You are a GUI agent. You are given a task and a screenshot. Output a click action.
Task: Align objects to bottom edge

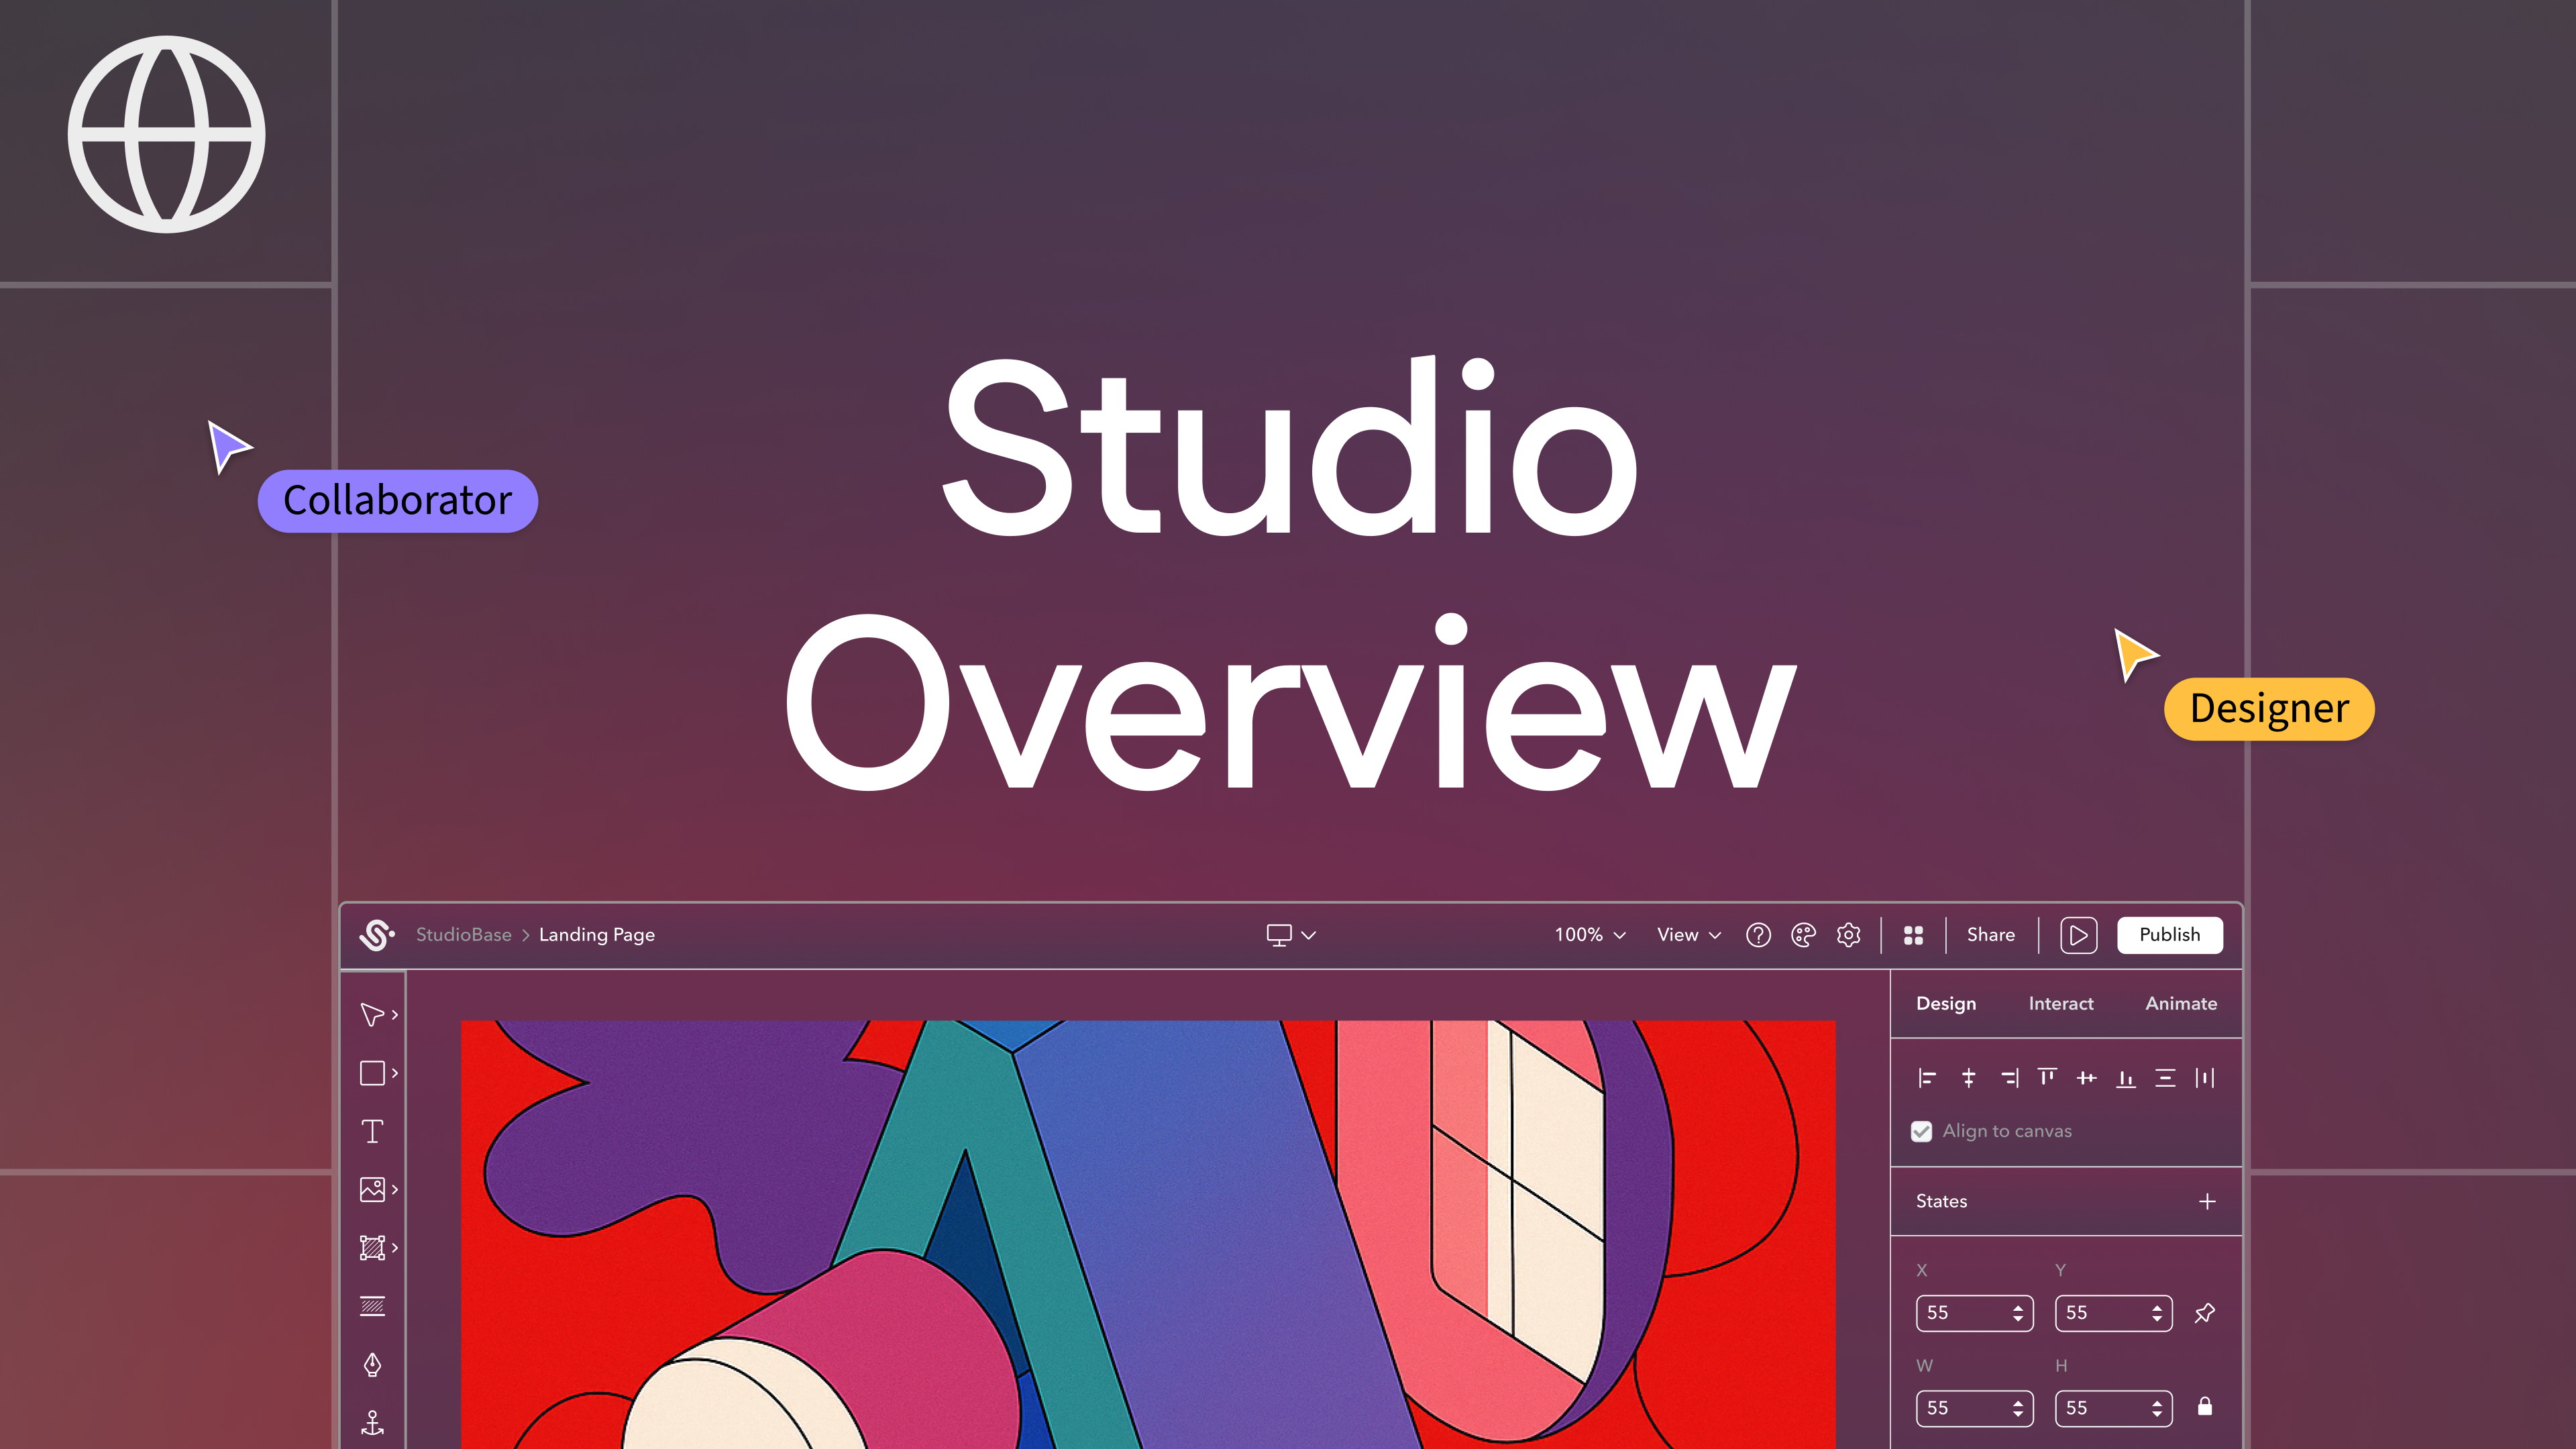pyautogui.click(x=2126, y=1077)
